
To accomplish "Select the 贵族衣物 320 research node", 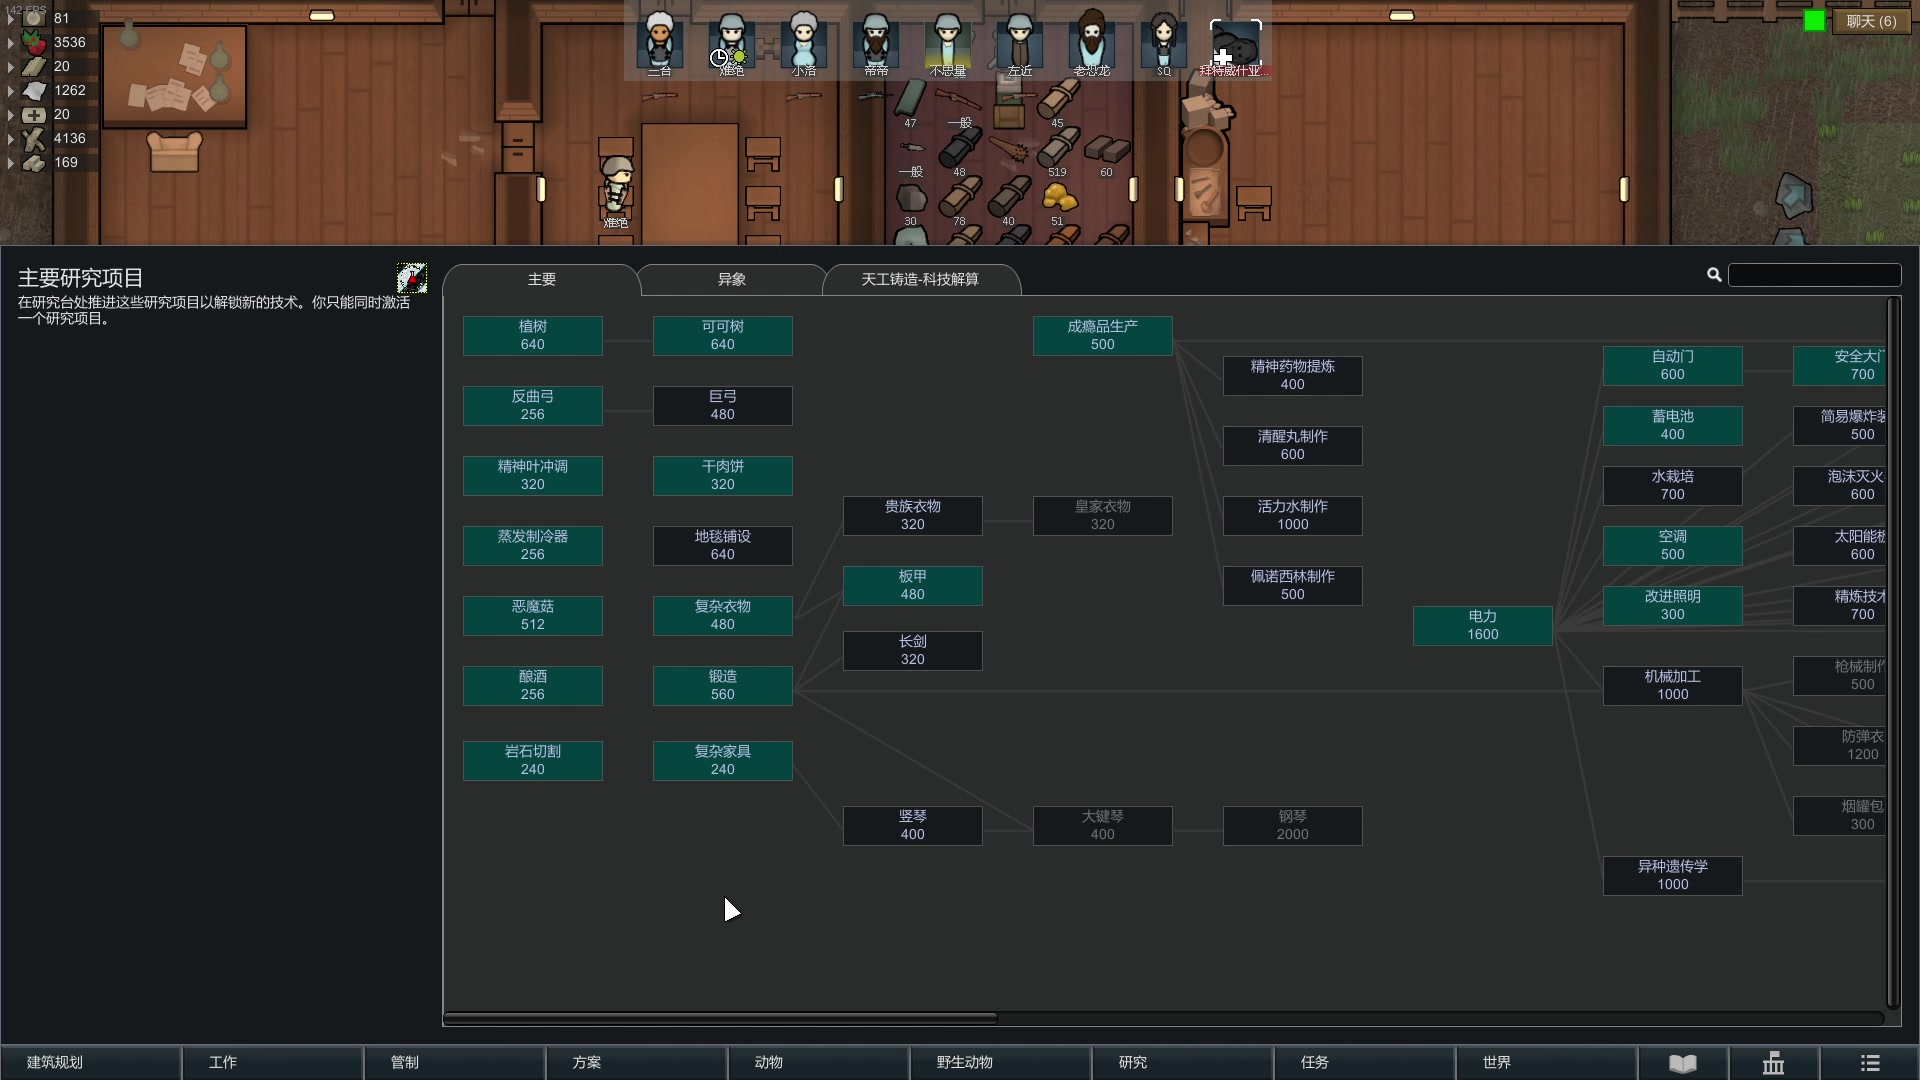I will (x=912, y=516).
